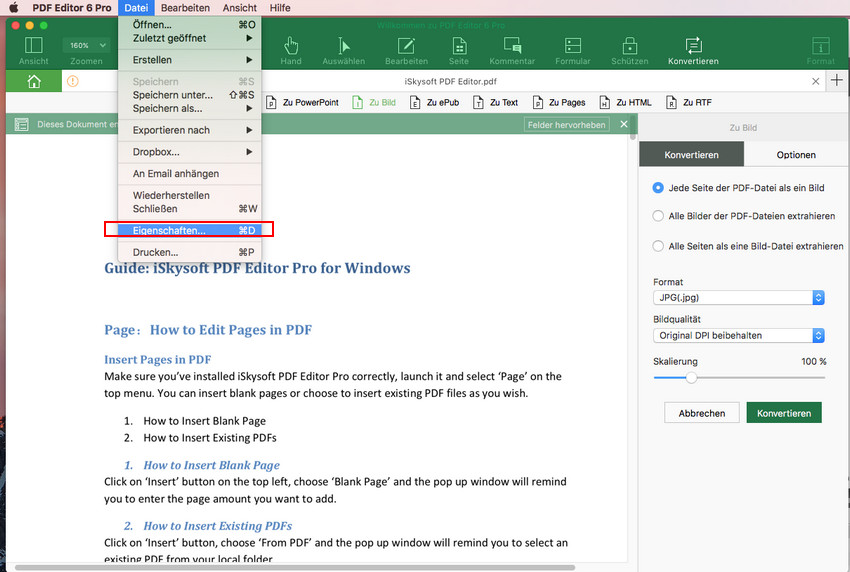Choose 'Alle Seiten als eine Bild-Datei extrahieren'
This screenshot has height=572, width=850.
click(x=658, y=245)
